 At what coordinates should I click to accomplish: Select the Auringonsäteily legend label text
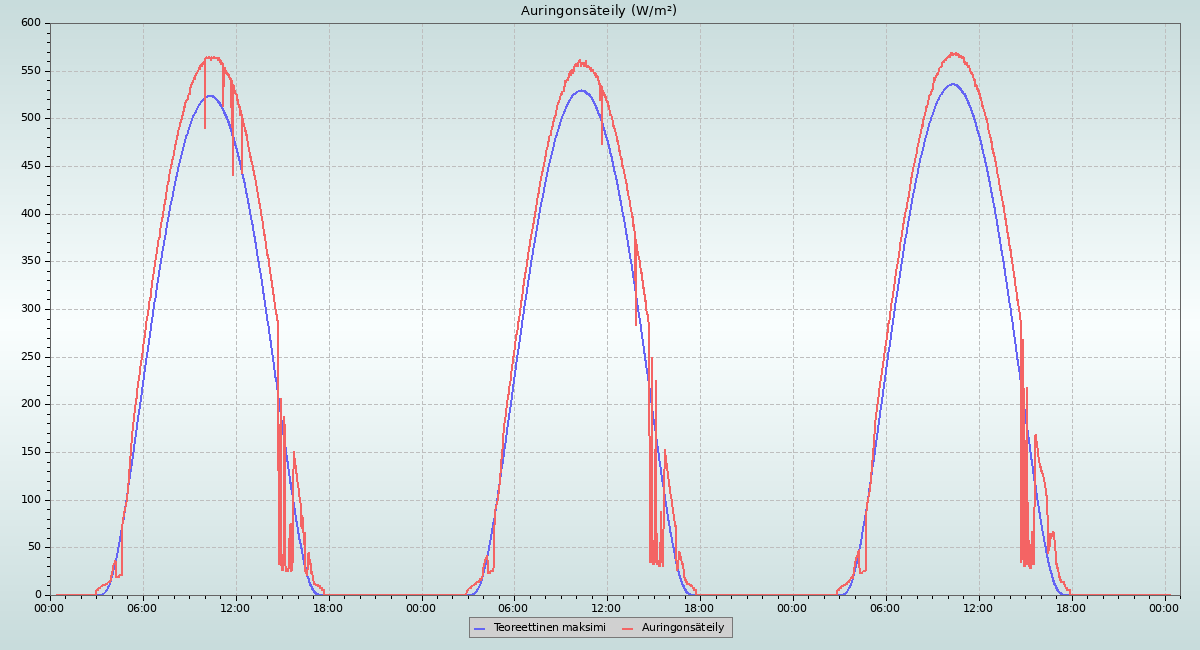[x=683, y=628]
